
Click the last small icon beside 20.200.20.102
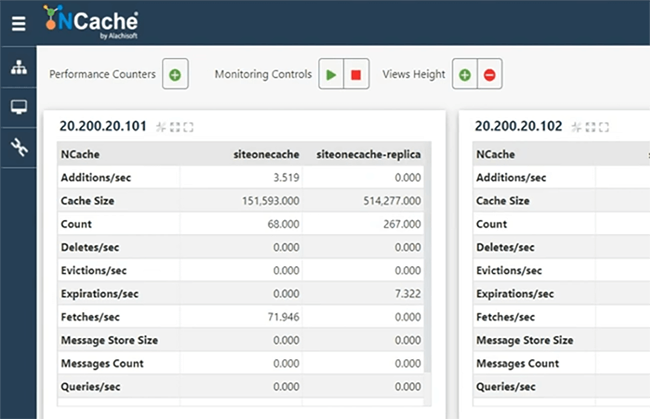[604, 127]
